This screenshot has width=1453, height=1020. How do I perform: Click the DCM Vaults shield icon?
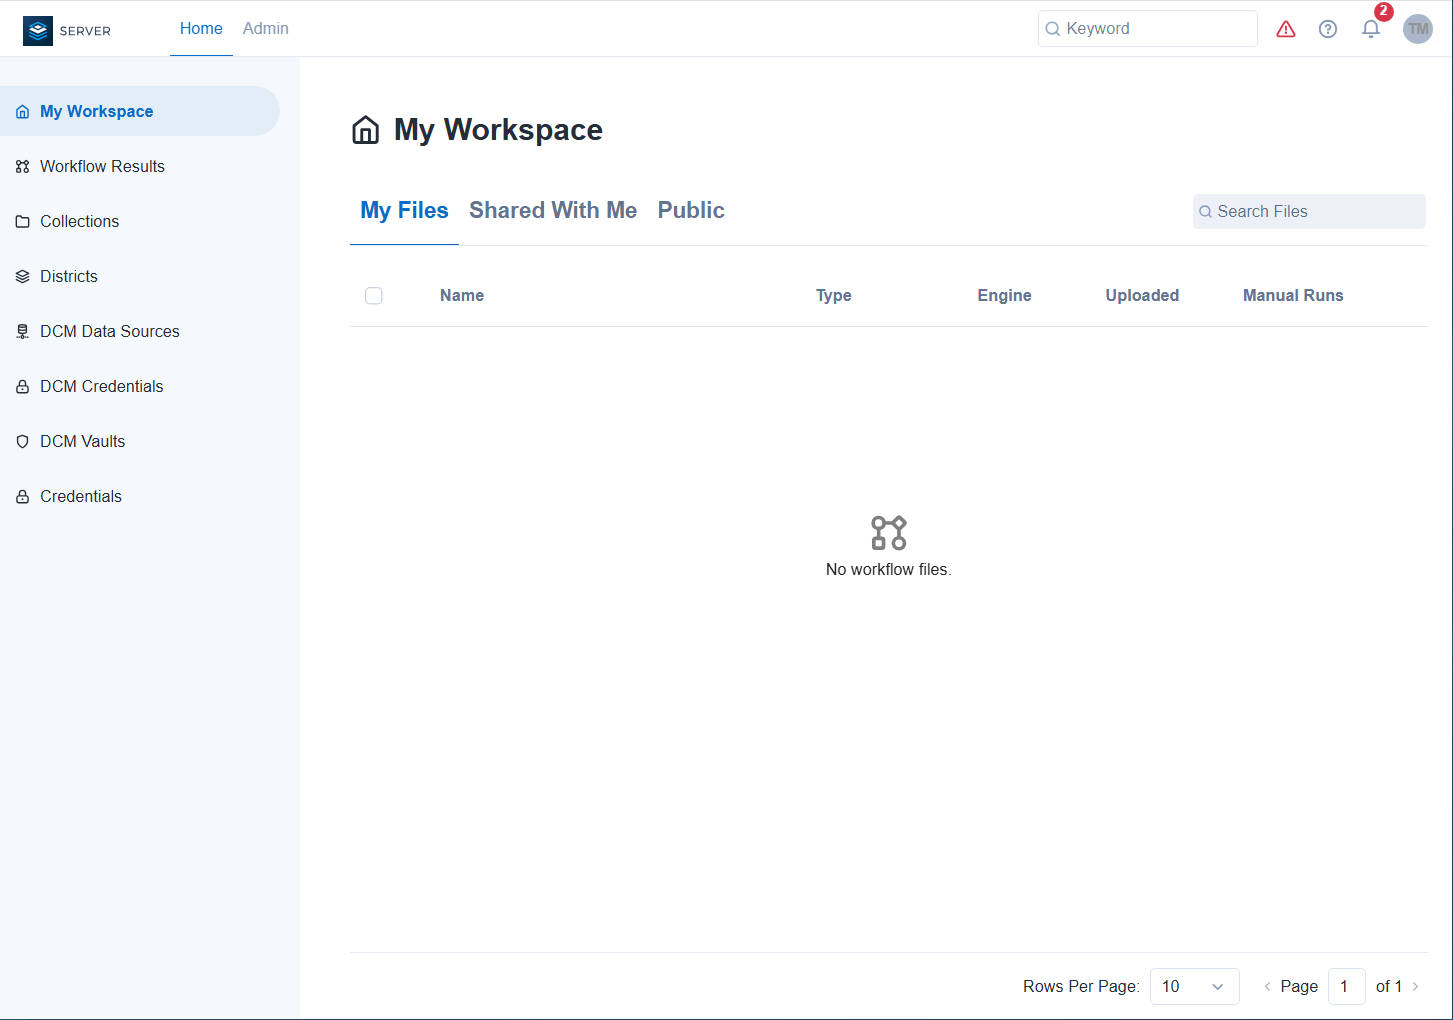pos(22,442)
